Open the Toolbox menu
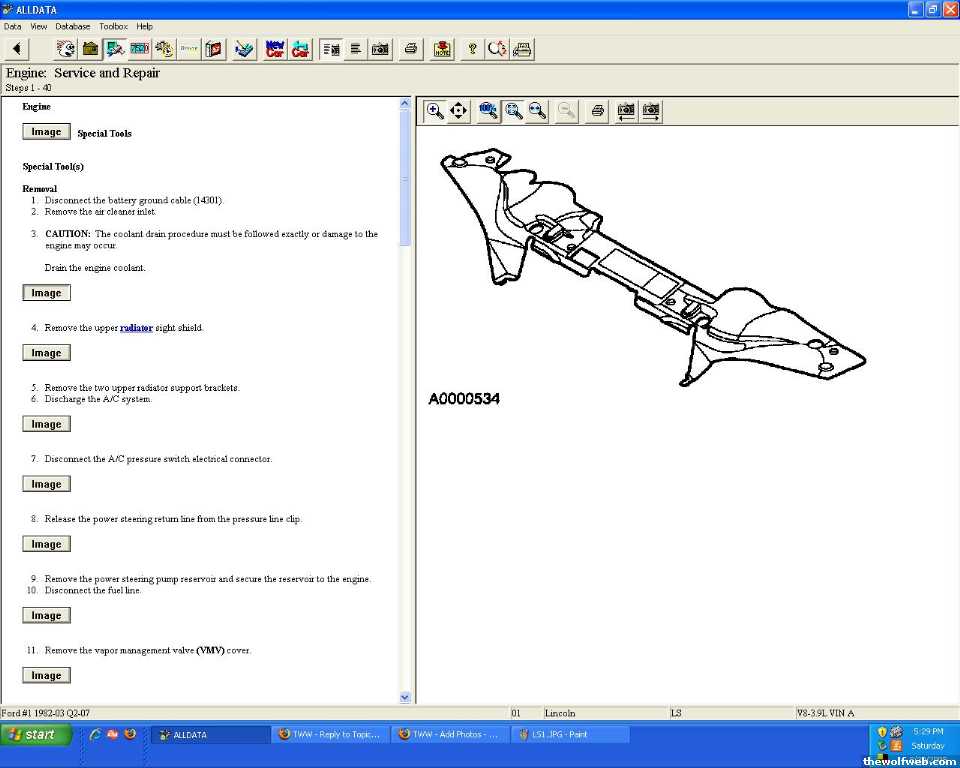This screenshot has width=960, height=768. 113,26
